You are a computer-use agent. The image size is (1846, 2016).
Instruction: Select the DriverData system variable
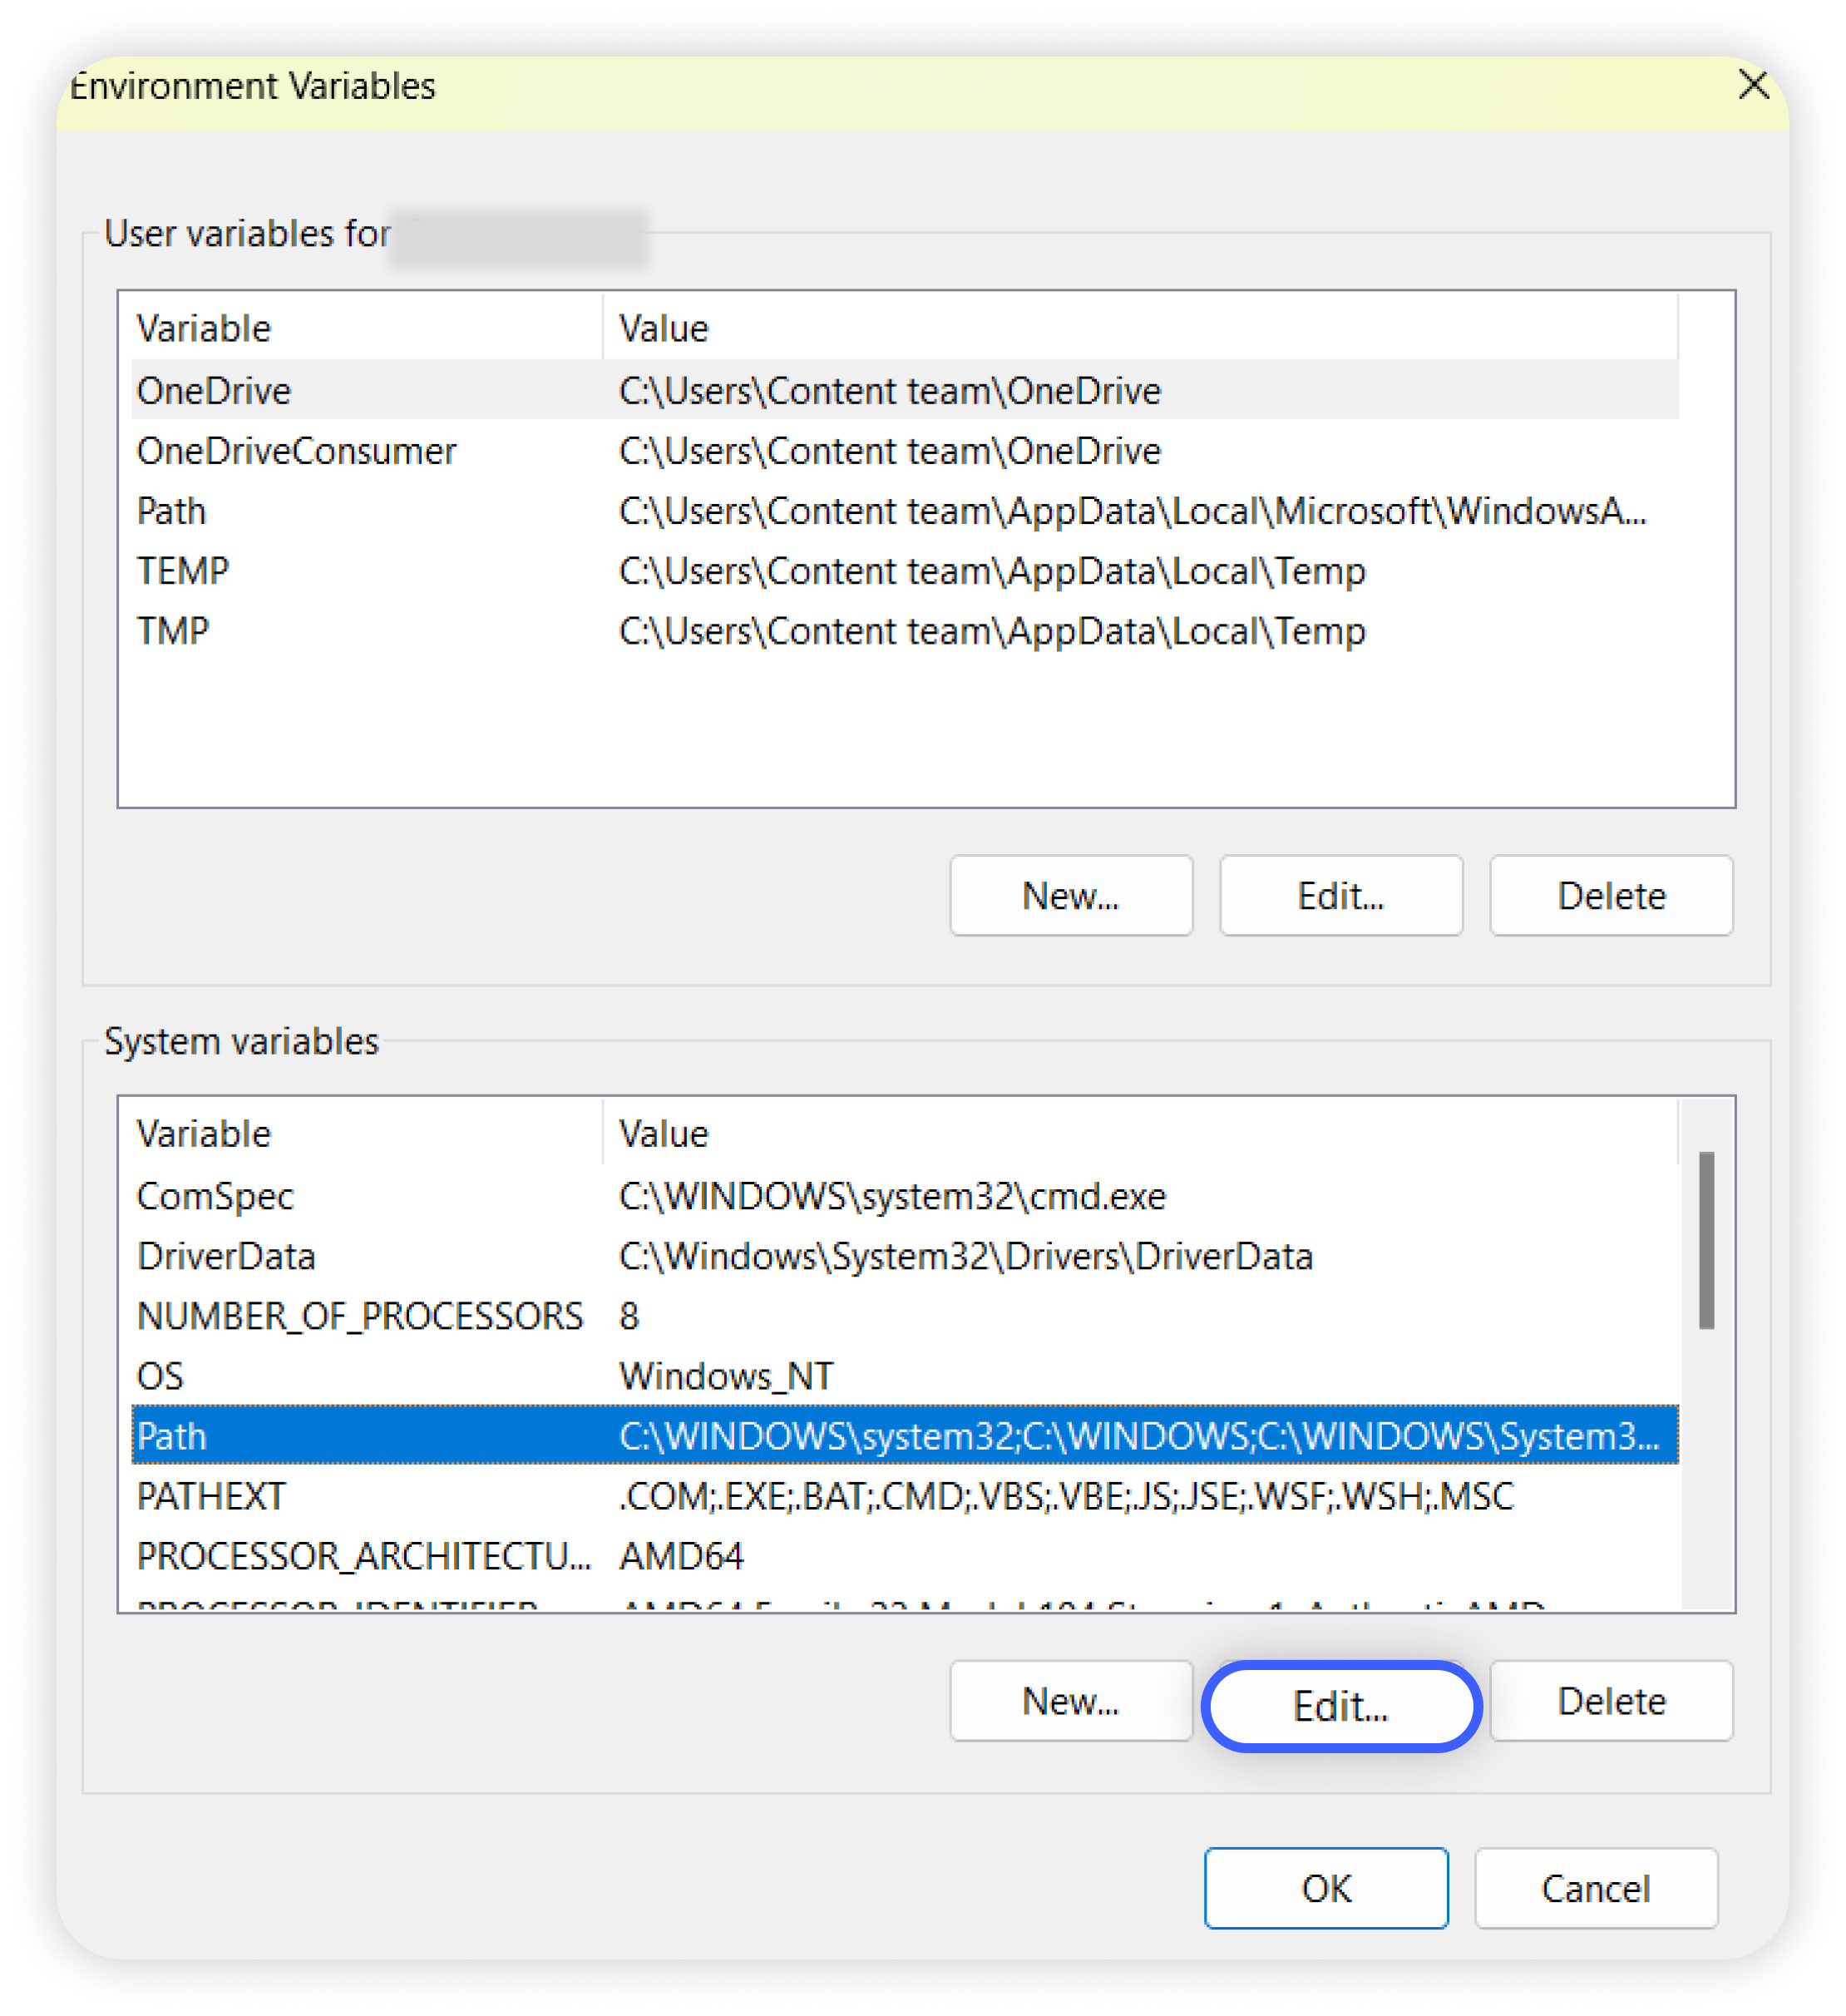coord(226,1256)
